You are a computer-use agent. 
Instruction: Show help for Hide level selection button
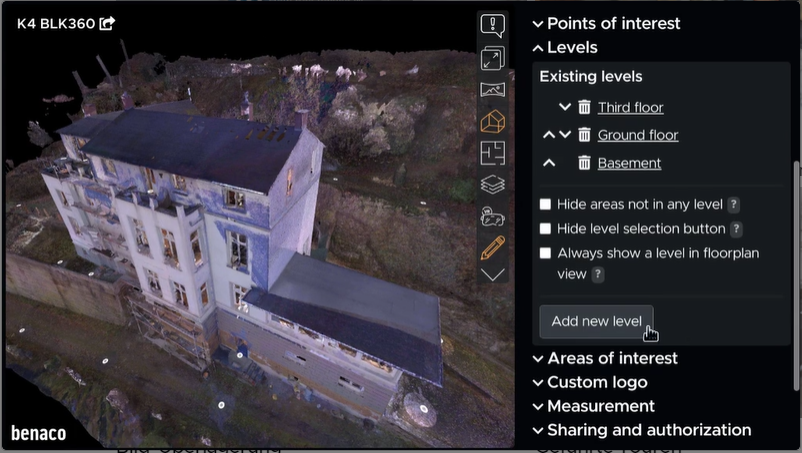point(736,229)
